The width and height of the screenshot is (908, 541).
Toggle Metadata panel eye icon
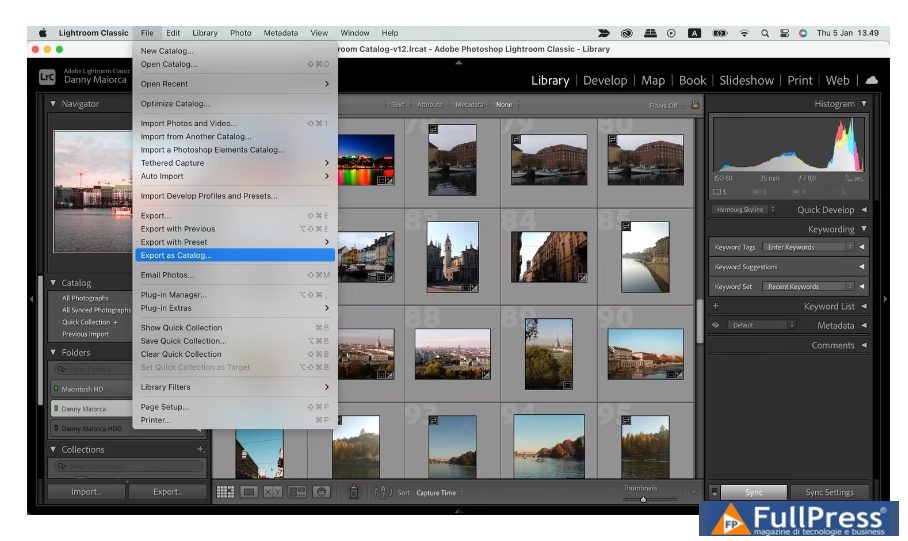coord(716,325)
